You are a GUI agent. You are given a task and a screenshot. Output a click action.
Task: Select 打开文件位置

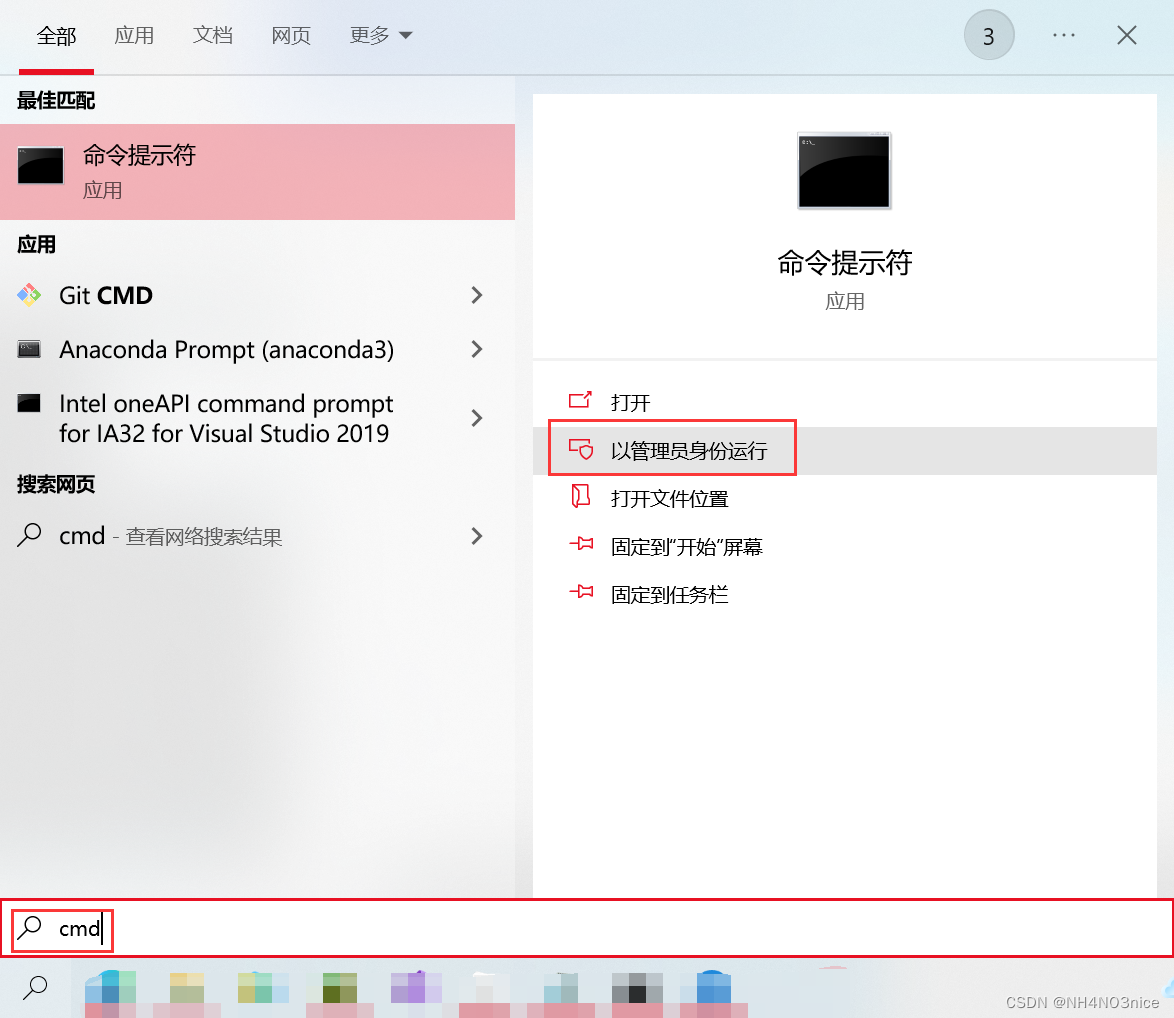845,499
